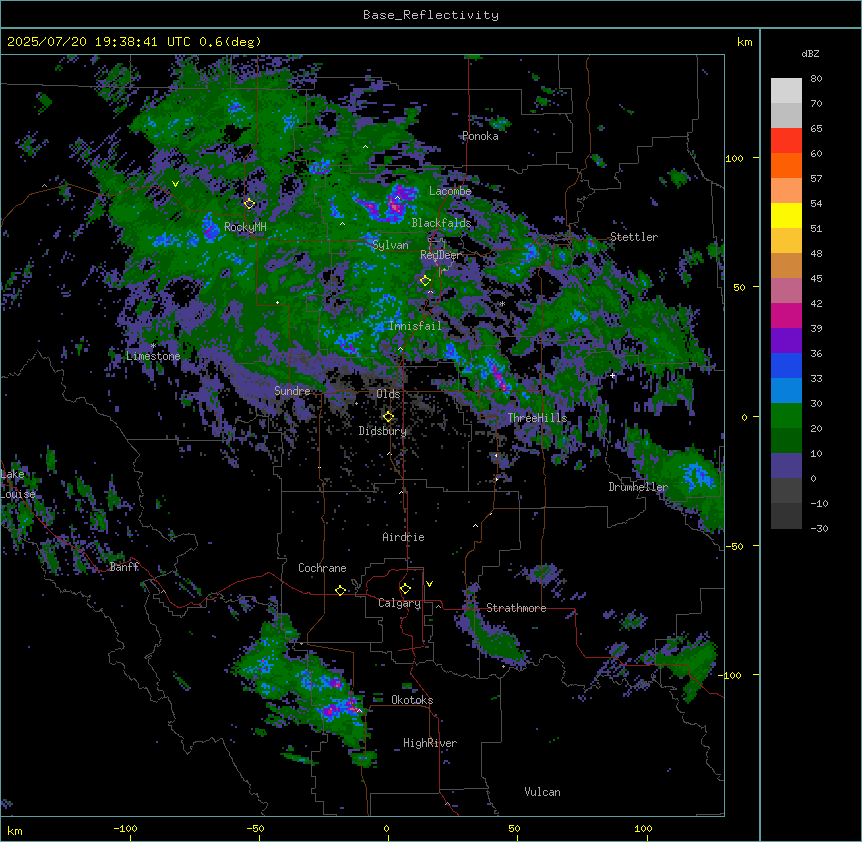Click the Lake Louise label at the map's left edge
862x842 pixels.
18,484
